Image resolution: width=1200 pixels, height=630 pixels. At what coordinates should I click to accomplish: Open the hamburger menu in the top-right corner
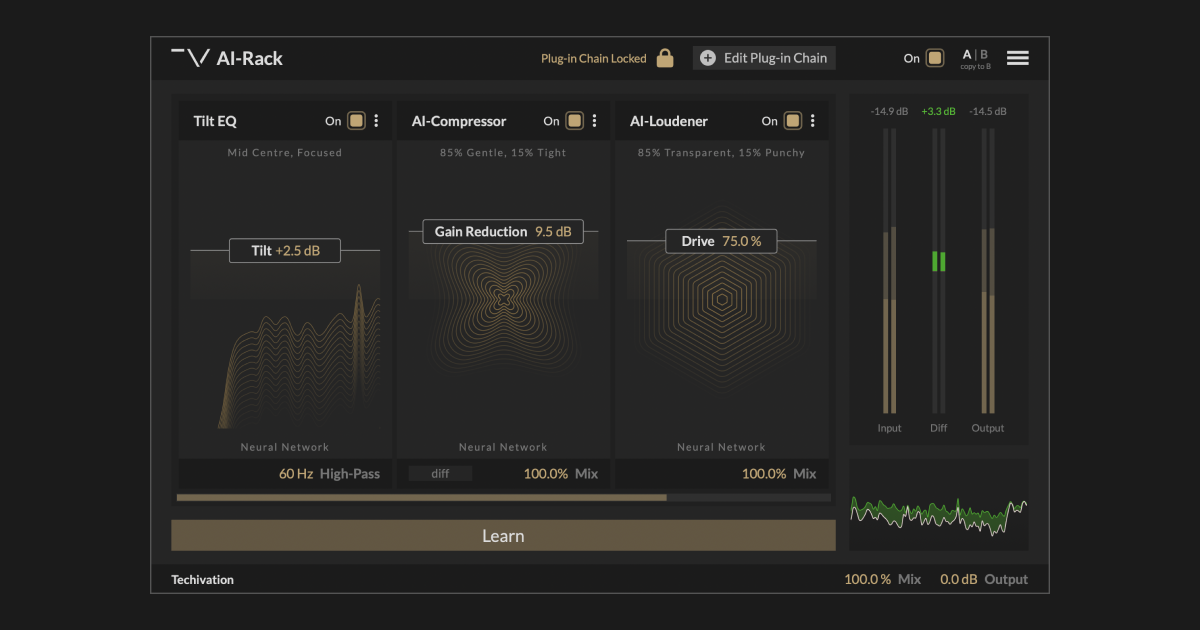coord(1017,58)
